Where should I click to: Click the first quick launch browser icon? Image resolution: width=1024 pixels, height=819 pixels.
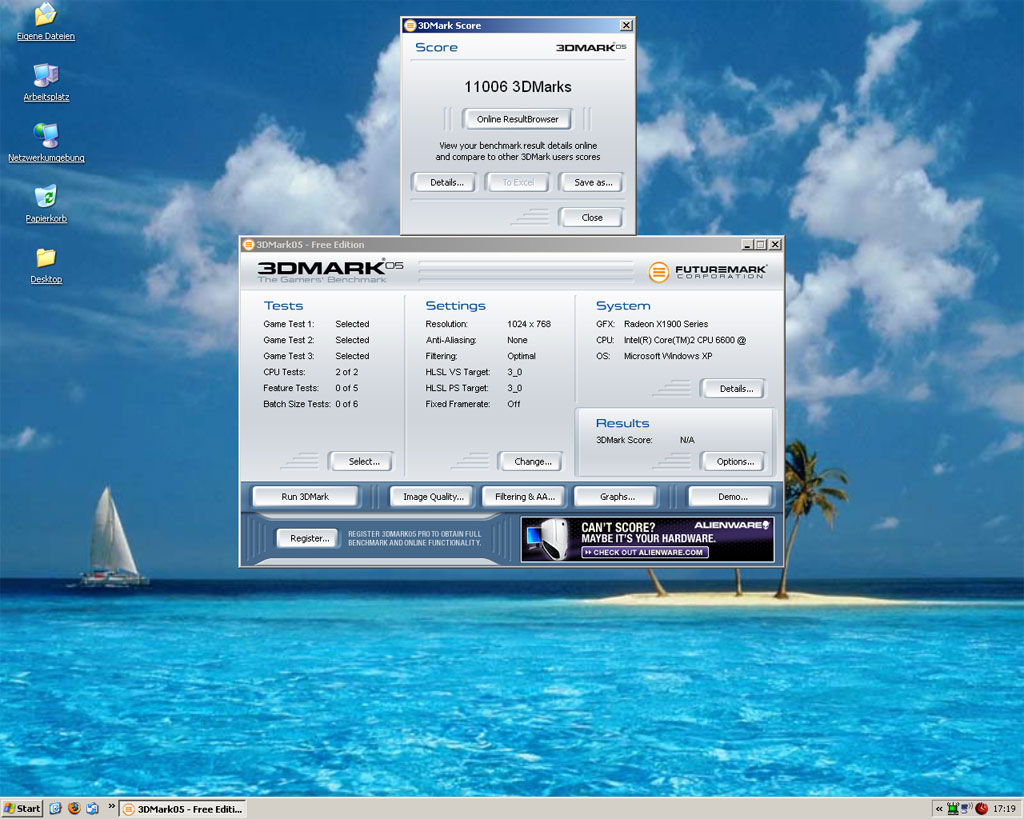(56, 809)
